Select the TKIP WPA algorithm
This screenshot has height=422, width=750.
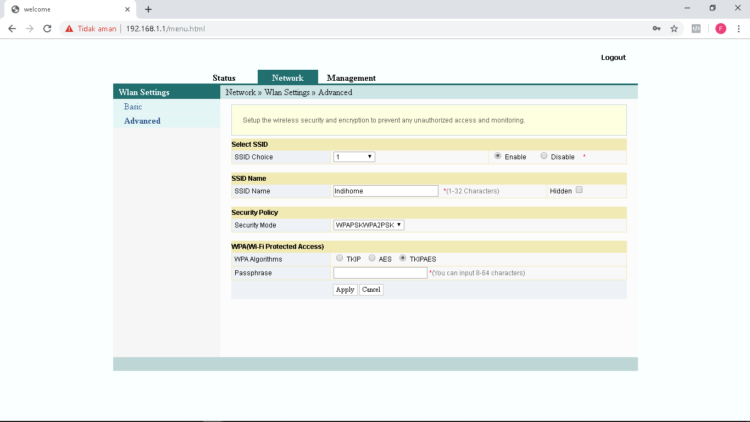click(339, 258)
